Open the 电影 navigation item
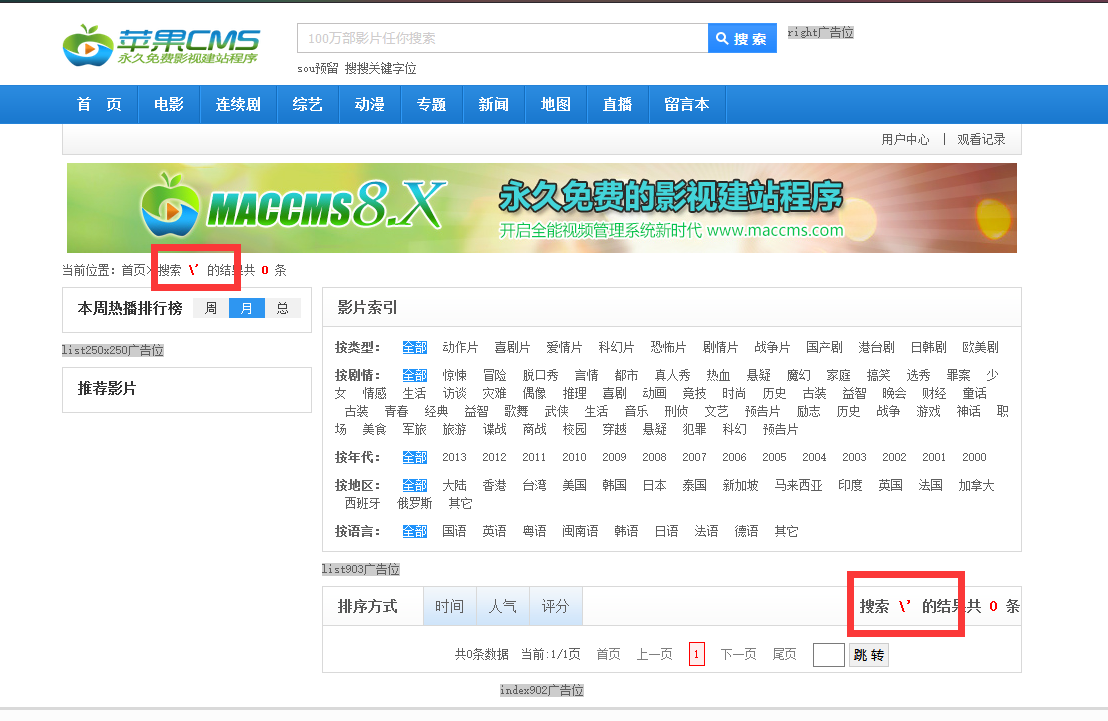Image resolution: width=1108 pixels, height=721 pixels. coord(169,105)
